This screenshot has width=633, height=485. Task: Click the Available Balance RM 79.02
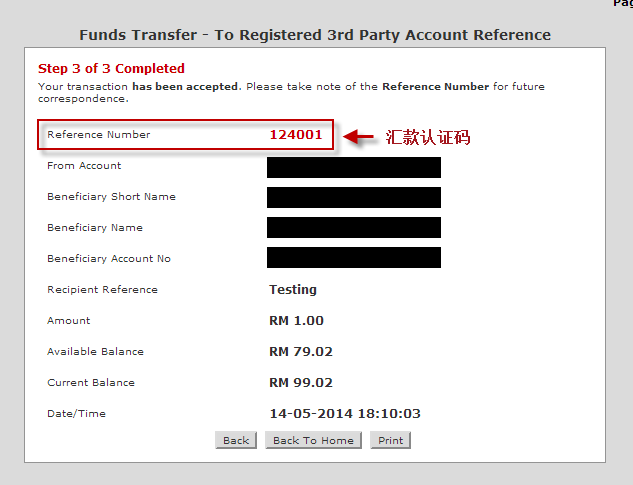point(301,352)
